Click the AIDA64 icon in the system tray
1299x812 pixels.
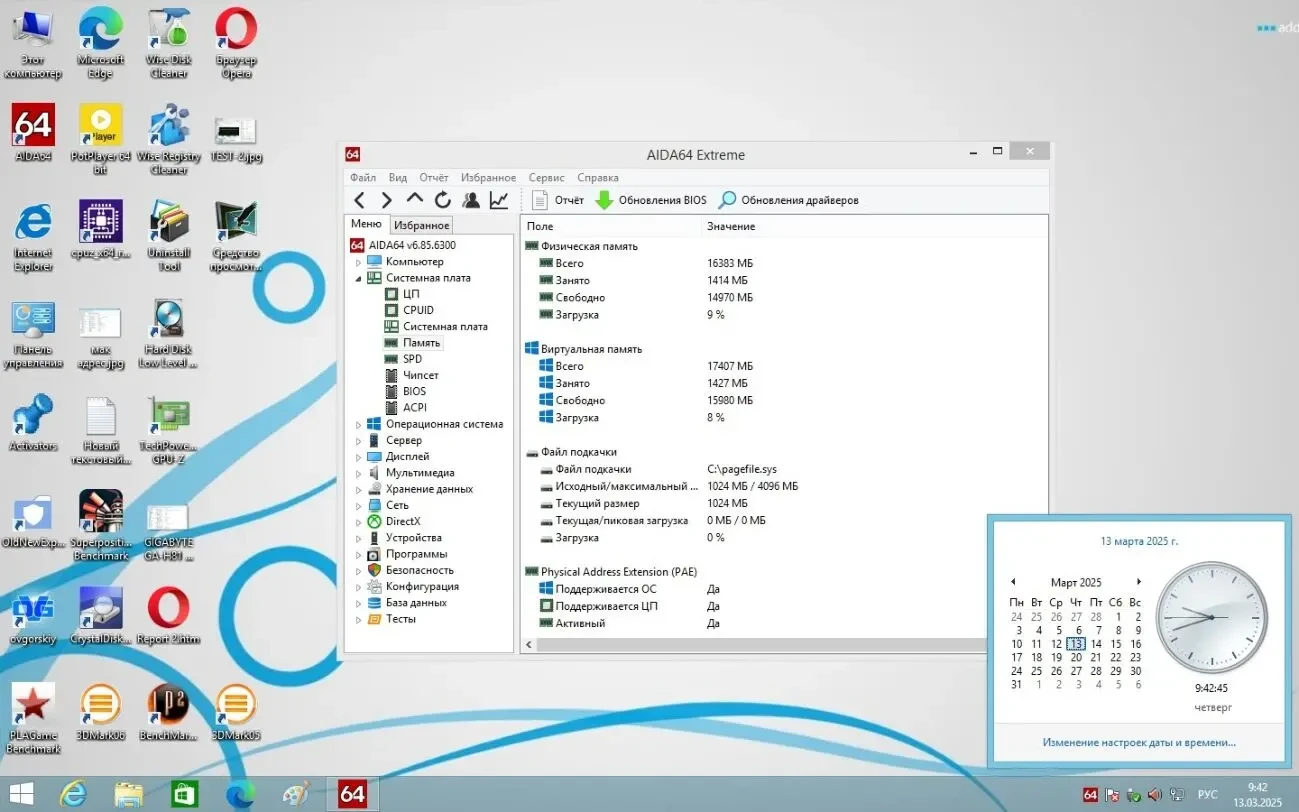point(1090,794)
